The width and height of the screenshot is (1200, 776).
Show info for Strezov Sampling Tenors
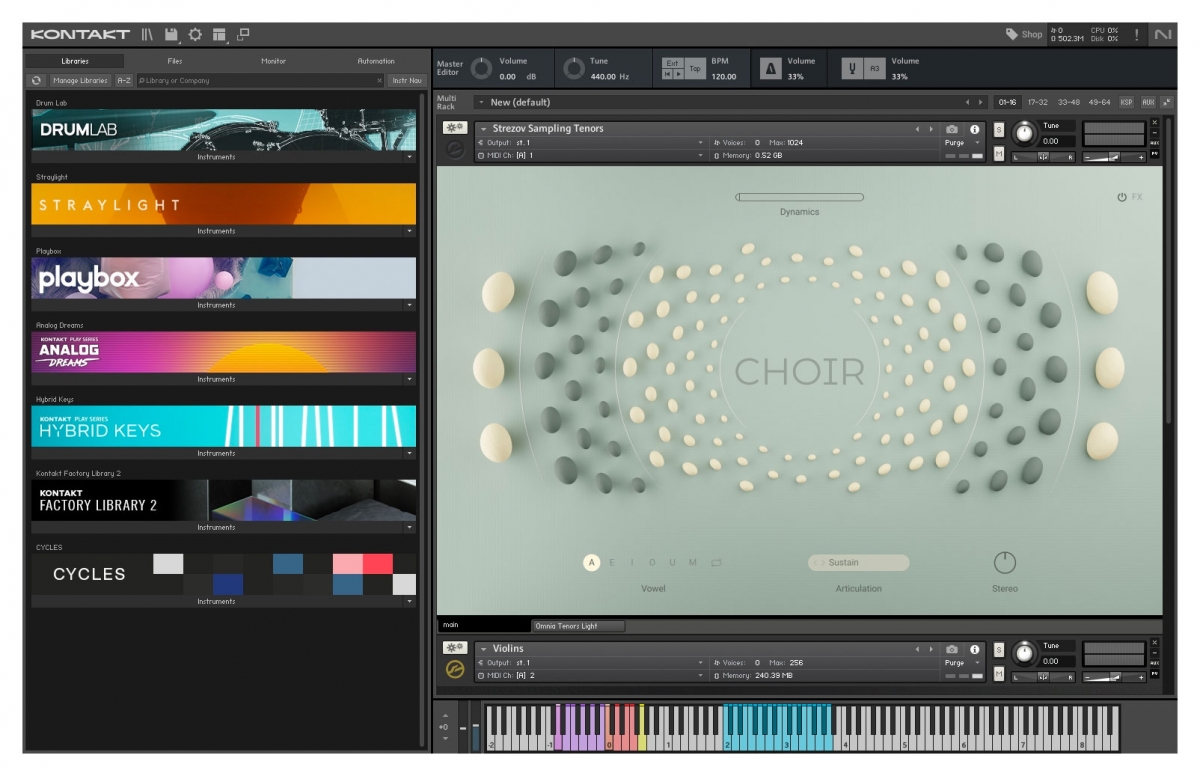coord(974,129)
